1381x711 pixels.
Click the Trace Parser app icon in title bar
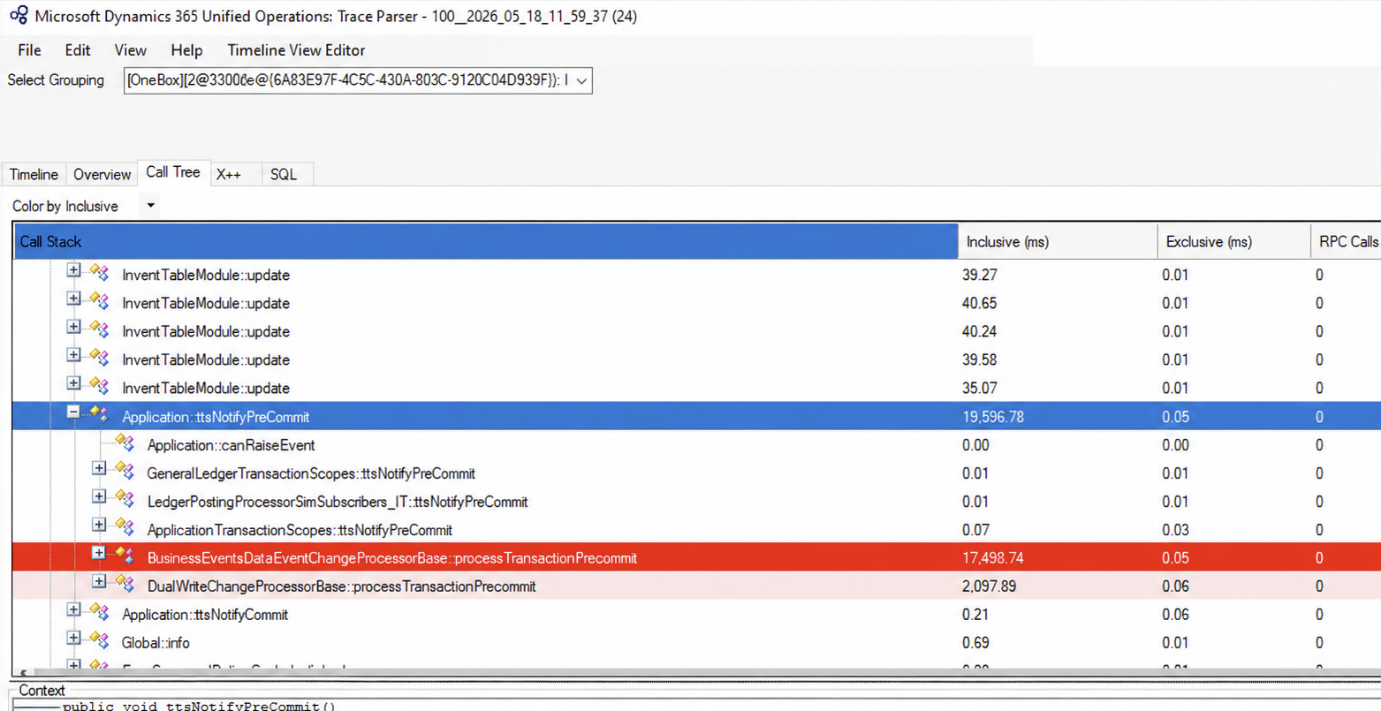18,16
